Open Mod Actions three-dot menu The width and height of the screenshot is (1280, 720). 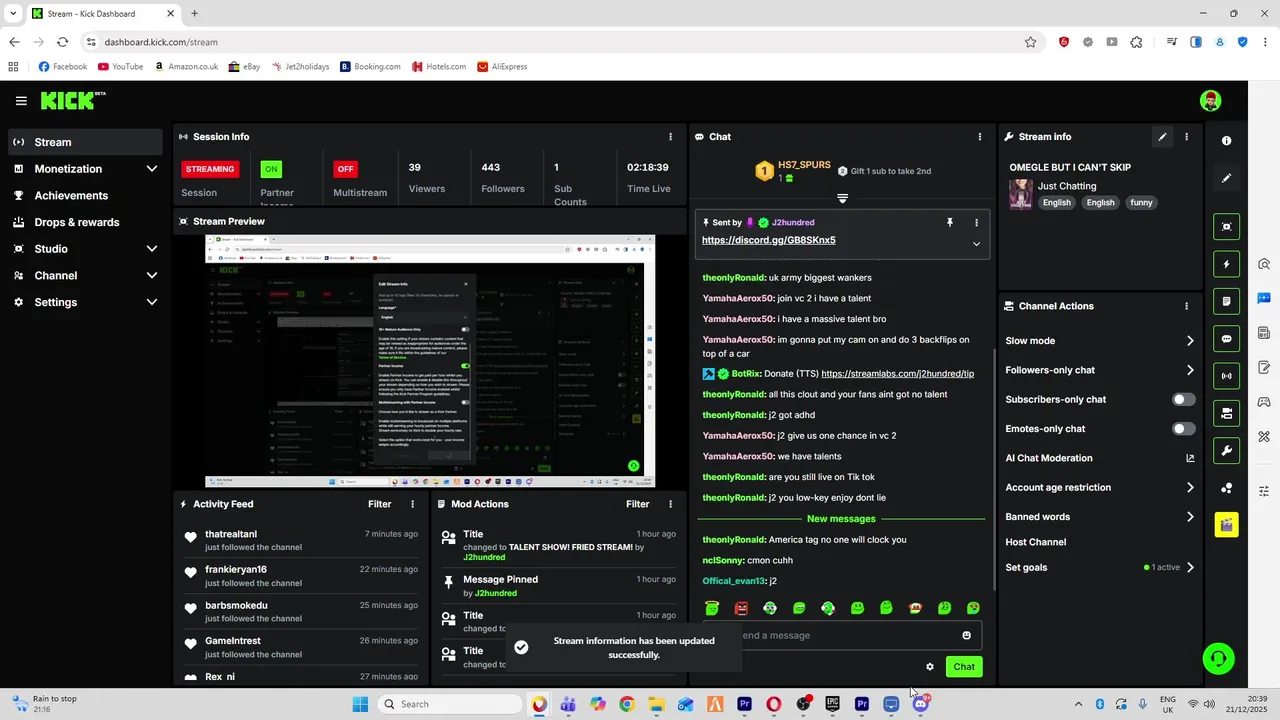tap(670, 504)
